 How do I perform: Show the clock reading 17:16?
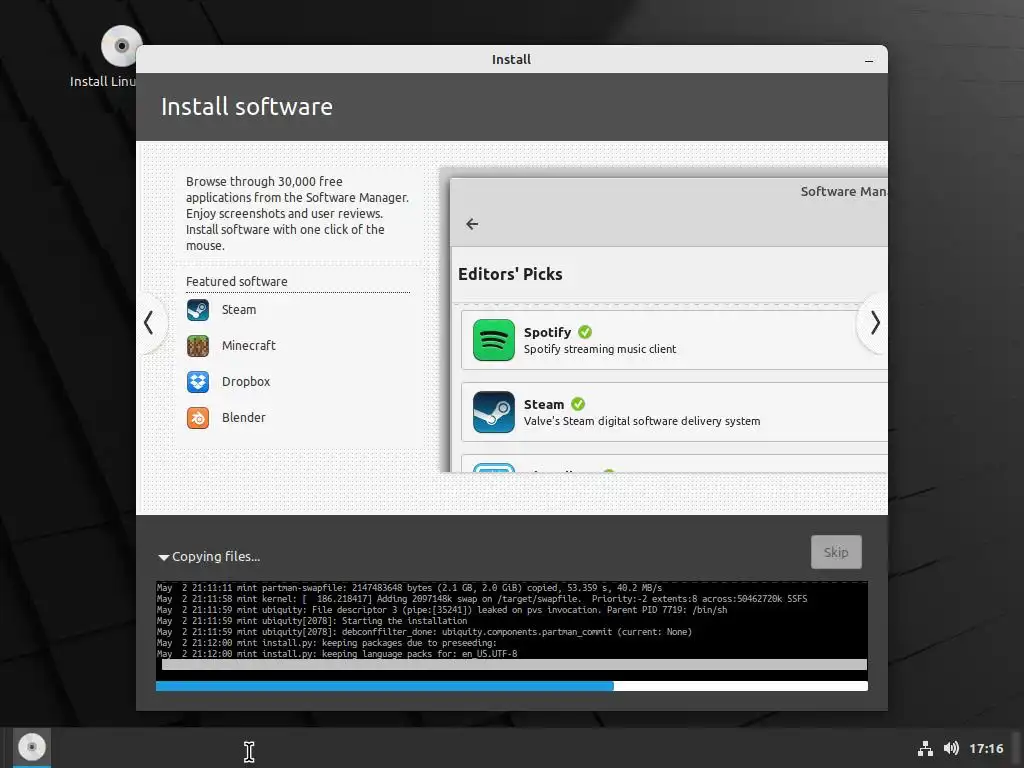(x=986, y=748)
